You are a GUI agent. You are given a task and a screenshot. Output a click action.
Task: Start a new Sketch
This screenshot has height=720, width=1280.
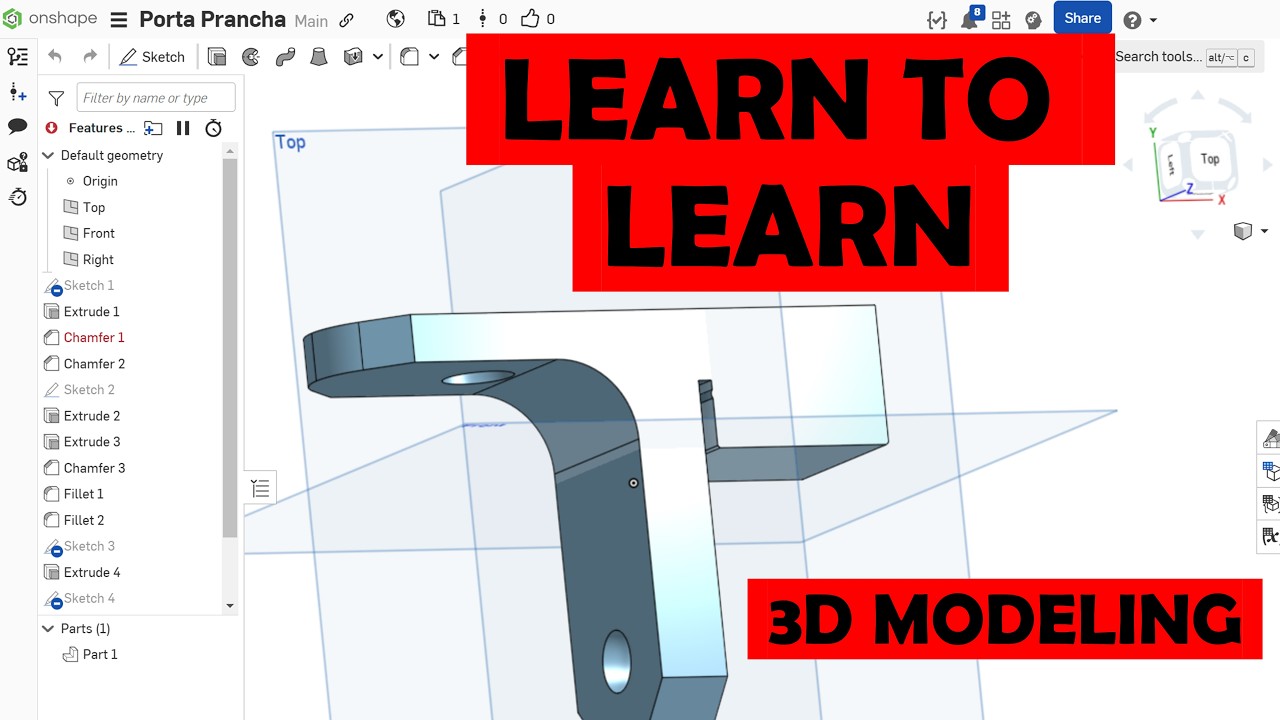click(152, 57)
